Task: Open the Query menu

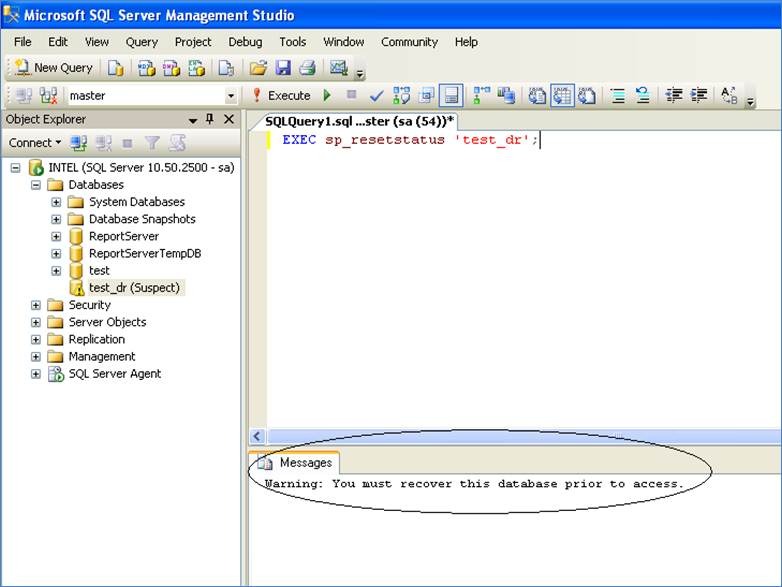Action: coord(142,42)
